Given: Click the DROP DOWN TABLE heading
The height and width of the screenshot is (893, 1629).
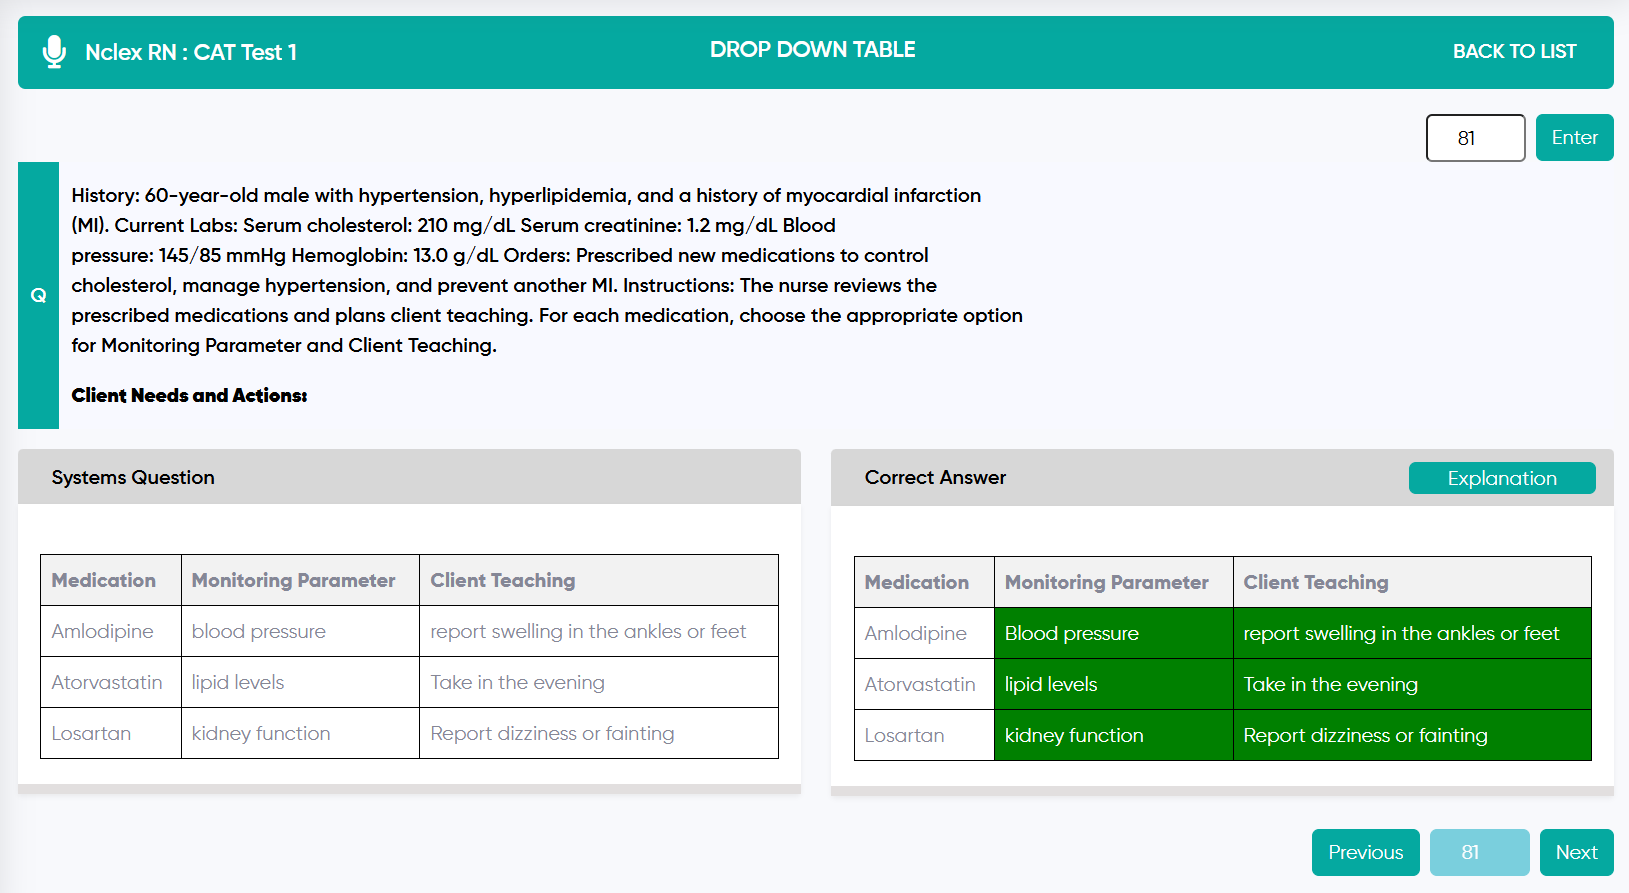Looking at the screenshot, I should click(x=812, y=50).
